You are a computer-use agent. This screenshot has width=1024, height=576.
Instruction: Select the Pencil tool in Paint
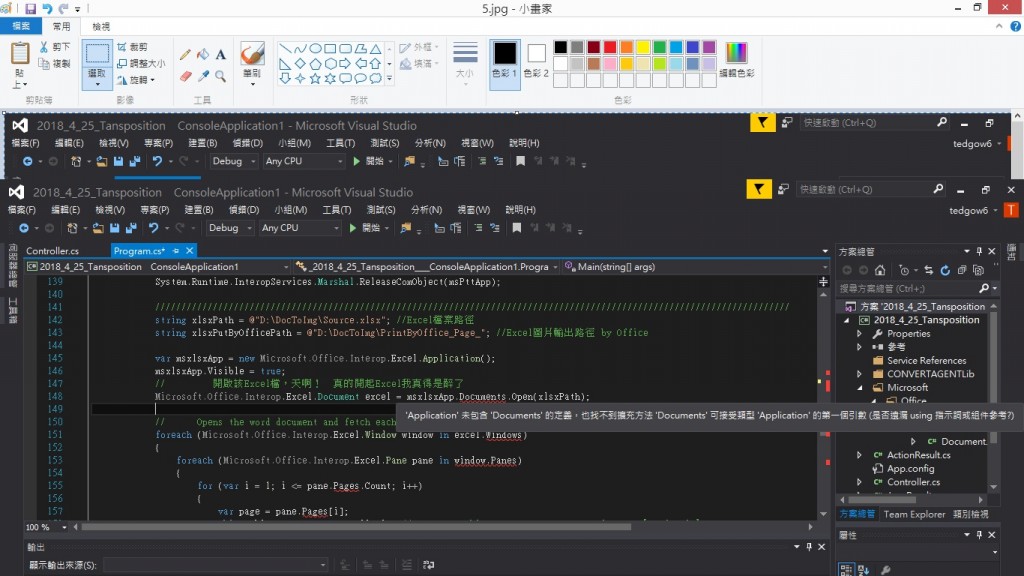click(185, 55)
